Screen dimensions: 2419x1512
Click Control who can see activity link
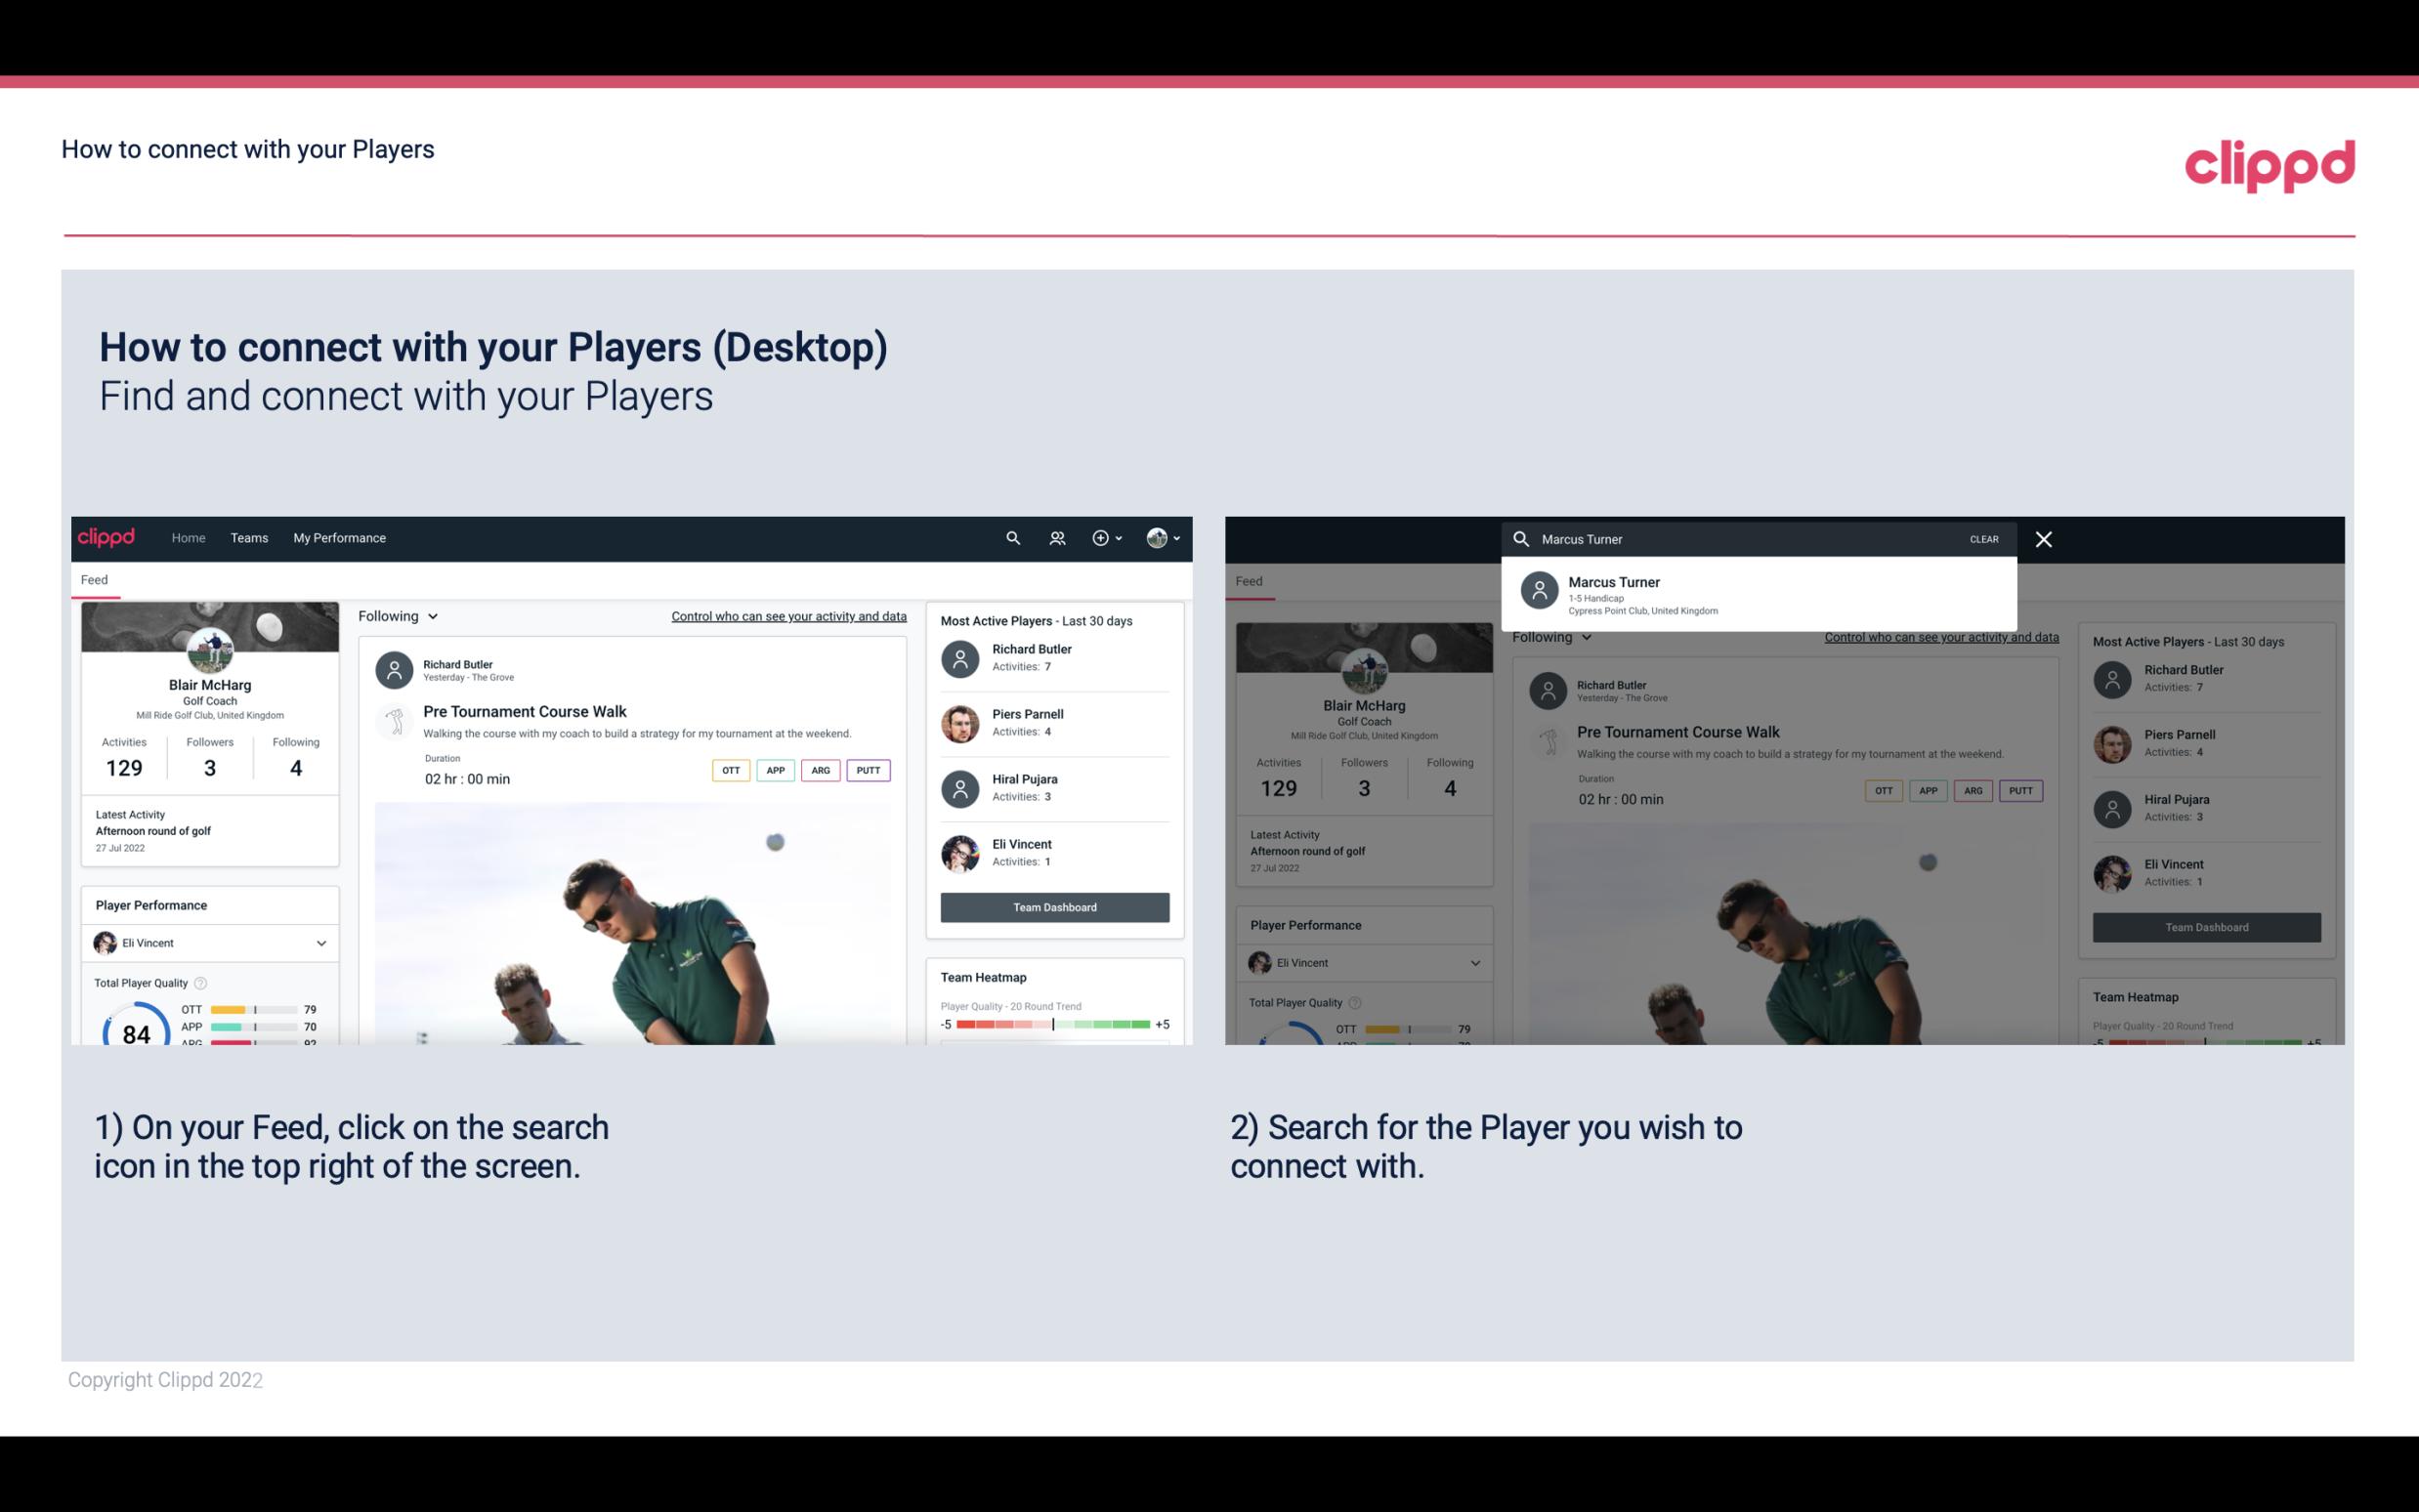click(787, 615)
